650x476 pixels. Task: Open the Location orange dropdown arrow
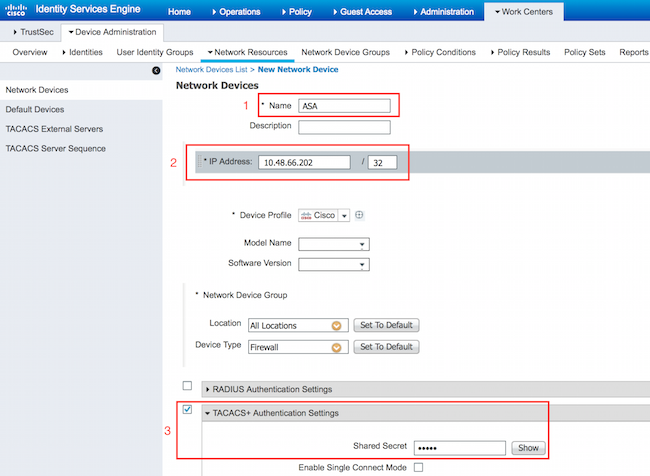pyautogui.click(x=337, y=326)
